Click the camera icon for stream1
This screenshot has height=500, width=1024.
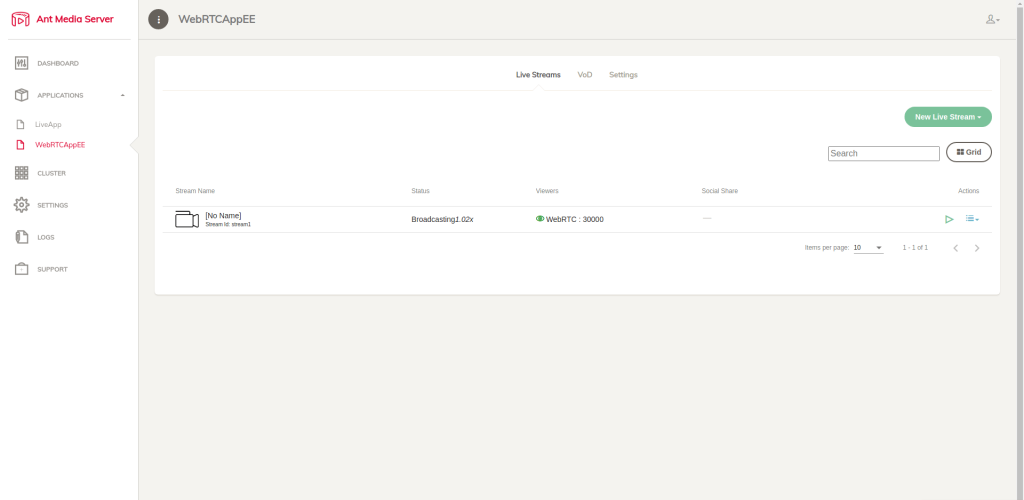coord(187,219)
